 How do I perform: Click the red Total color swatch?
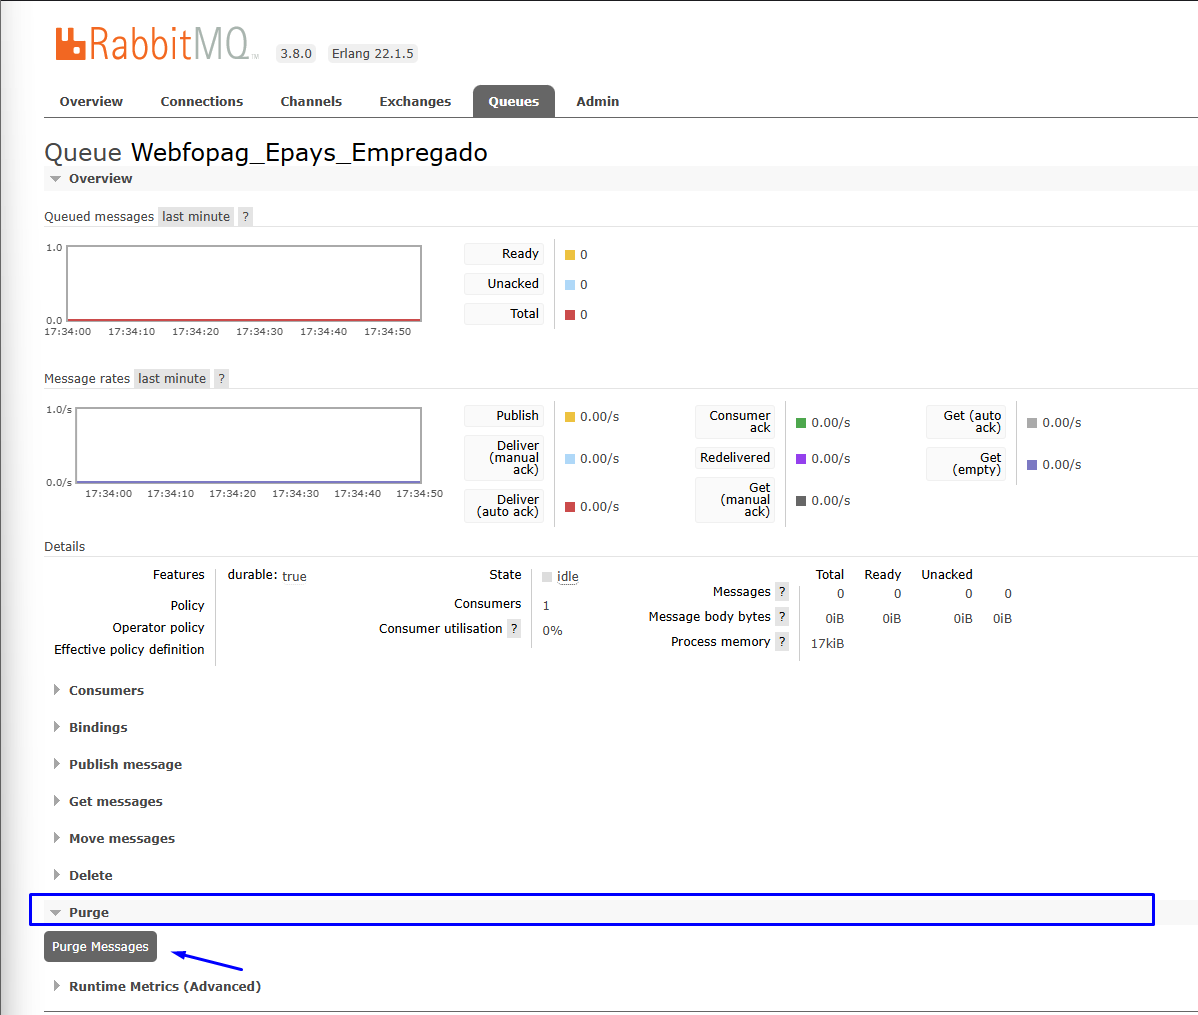[570, 315]
